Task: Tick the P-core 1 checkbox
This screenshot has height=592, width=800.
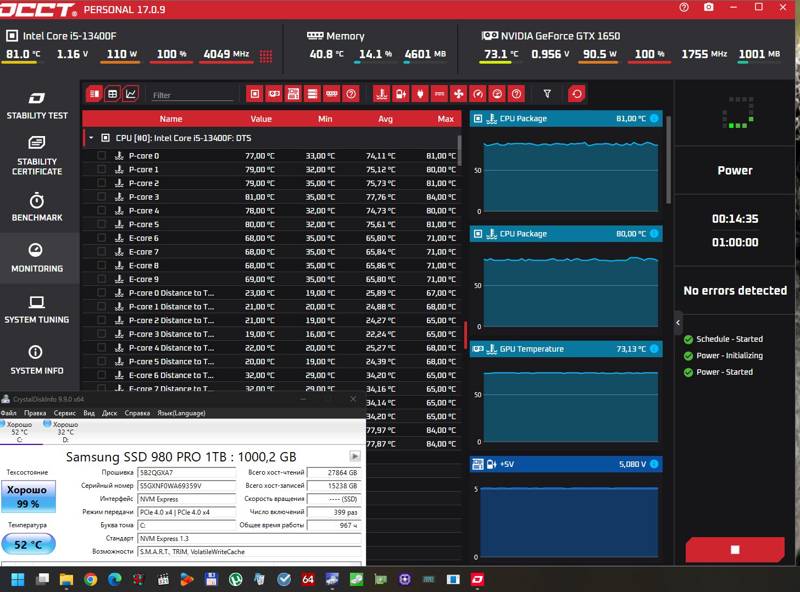Action: pos(102,169)
